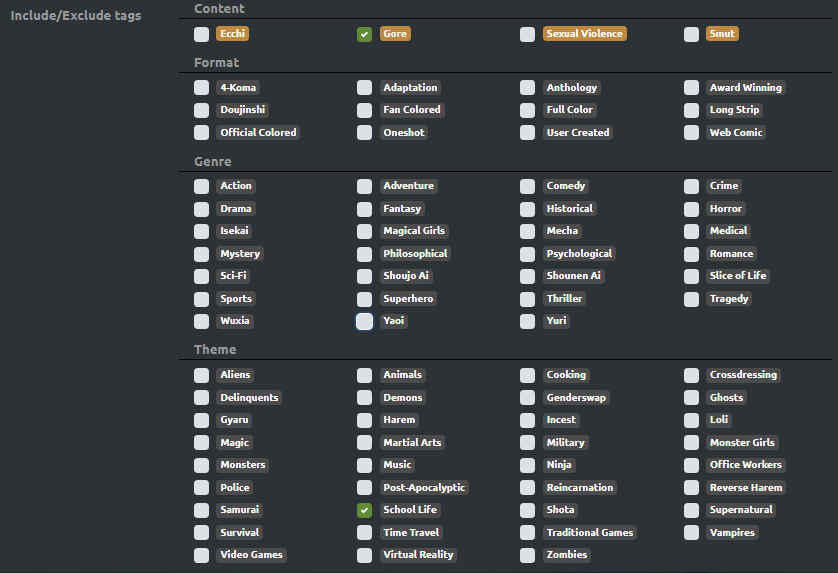Uncheck the Gore content checkbox
Screen dimensions: 838x573
click(364, 34)
